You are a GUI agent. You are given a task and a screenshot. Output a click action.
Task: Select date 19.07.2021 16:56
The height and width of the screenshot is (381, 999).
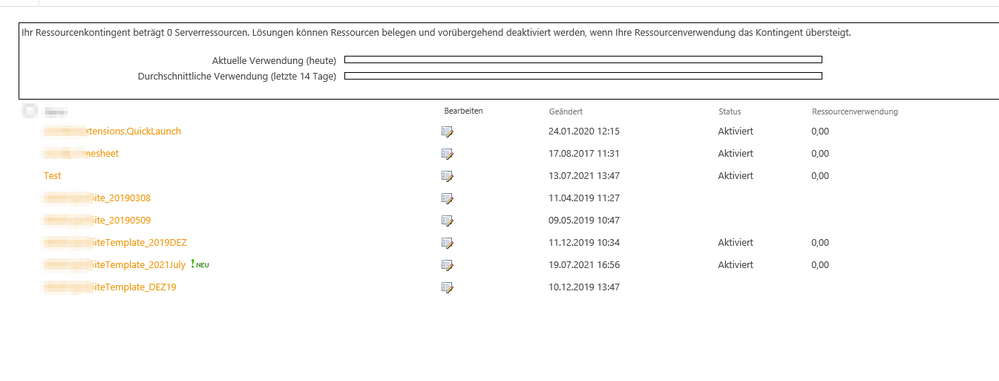(x=584, y=264)
